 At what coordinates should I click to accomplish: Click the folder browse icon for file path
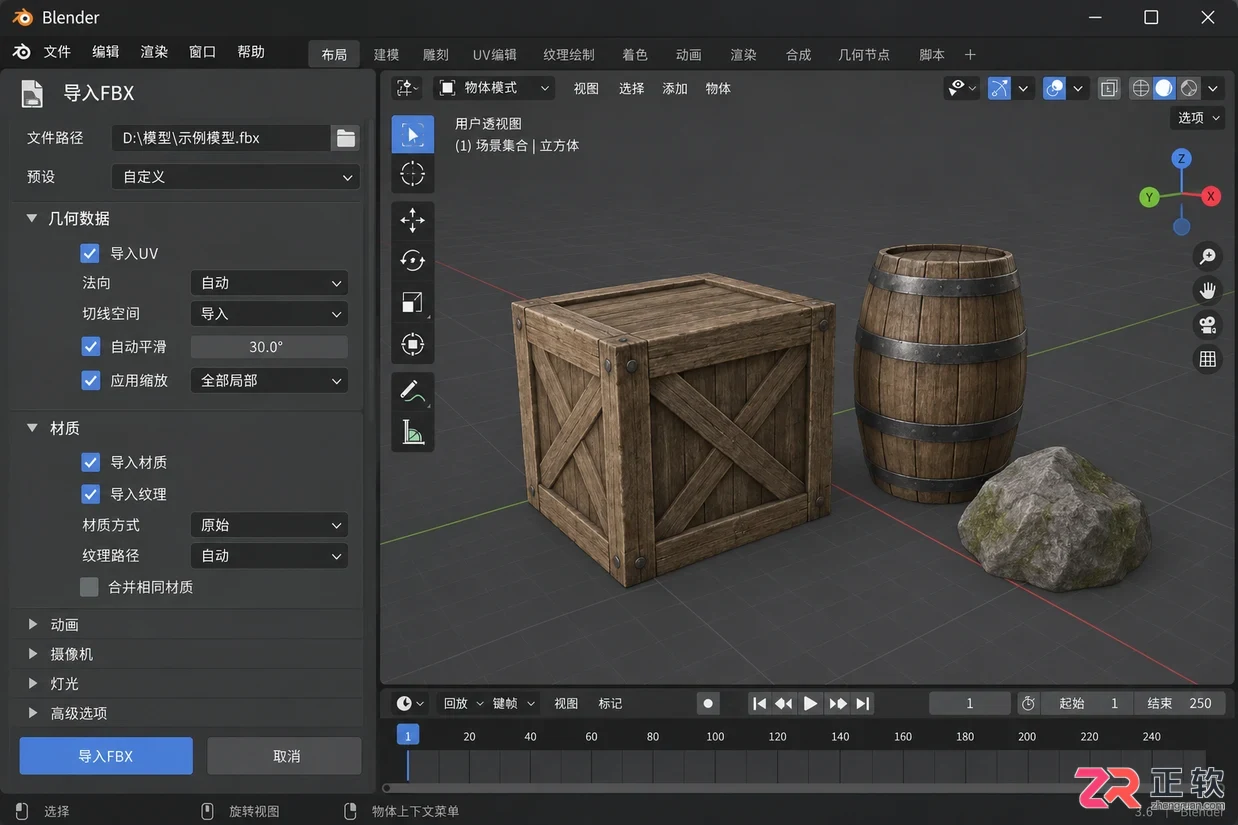[x=346, y=138]
